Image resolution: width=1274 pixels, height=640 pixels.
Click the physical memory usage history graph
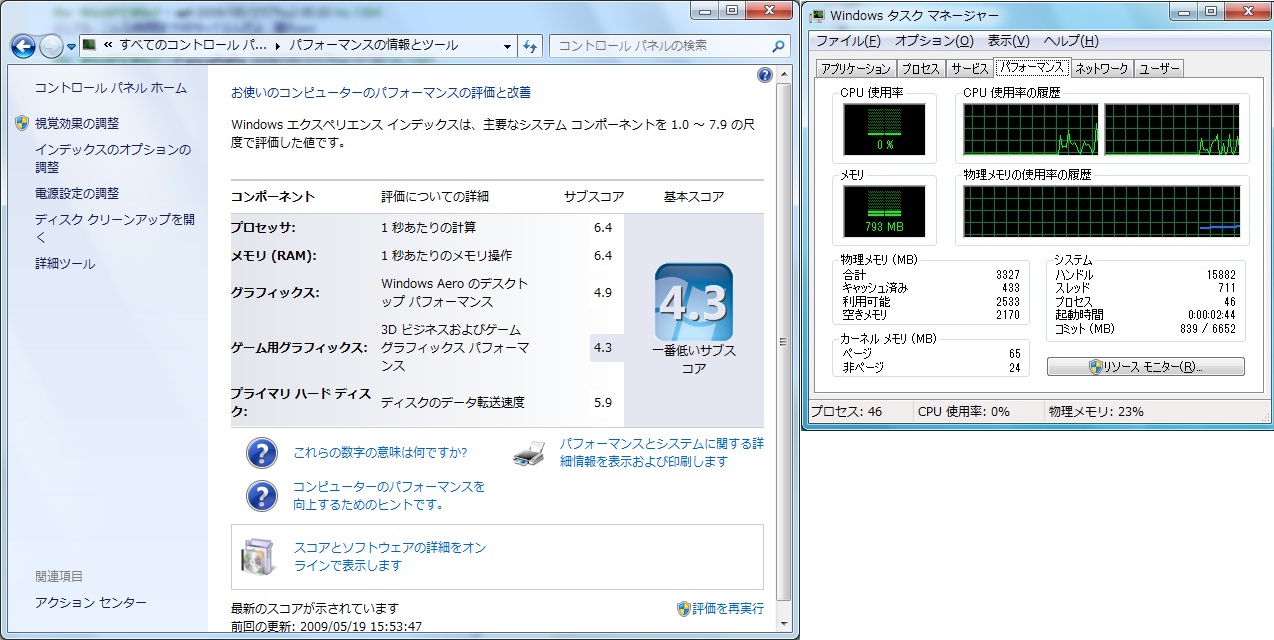click(1102, 212)
